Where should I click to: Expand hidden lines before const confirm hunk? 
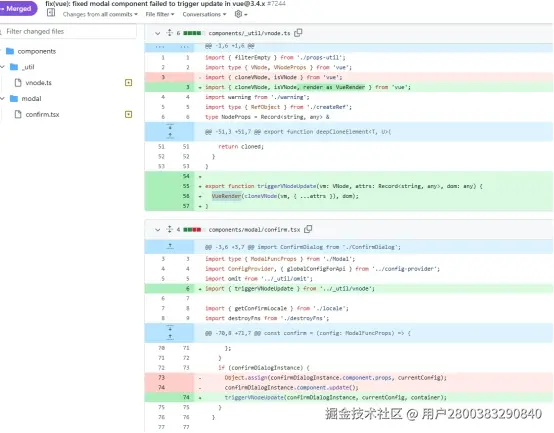click(170, 333)
